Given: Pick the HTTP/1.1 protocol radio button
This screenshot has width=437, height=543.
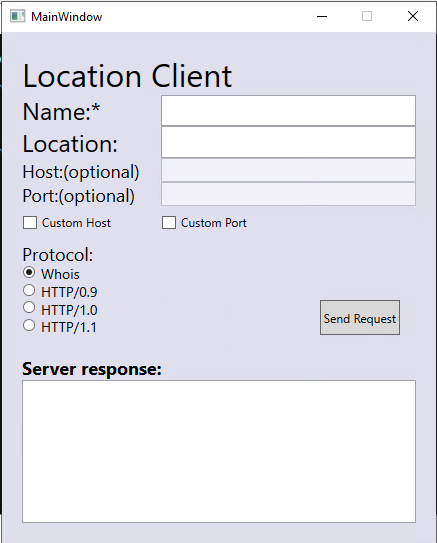Looking at the screenshot, I should coord(29,326).
